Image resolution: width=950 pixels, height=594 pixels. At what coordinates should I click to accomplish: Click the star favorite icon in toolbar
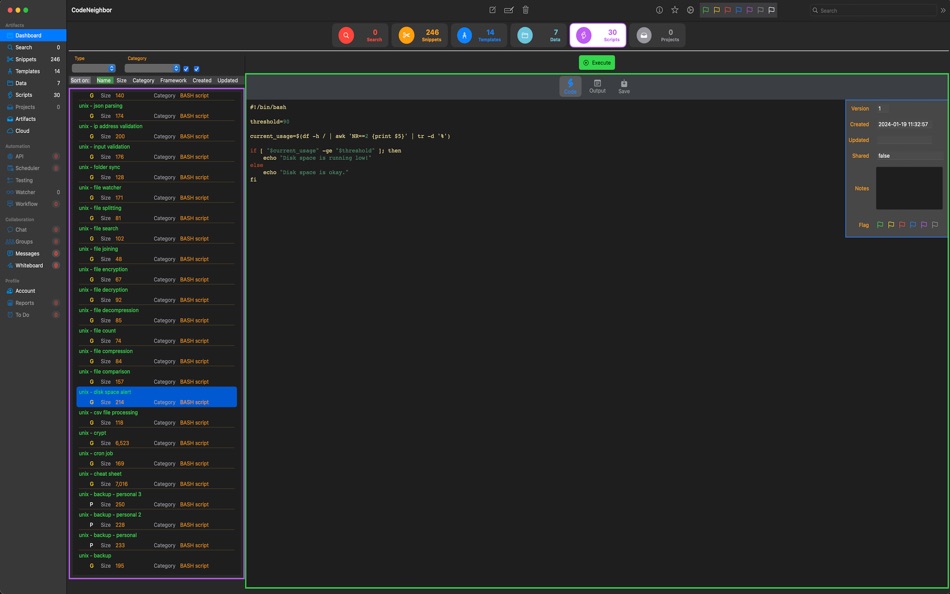[x=675, y=10]
